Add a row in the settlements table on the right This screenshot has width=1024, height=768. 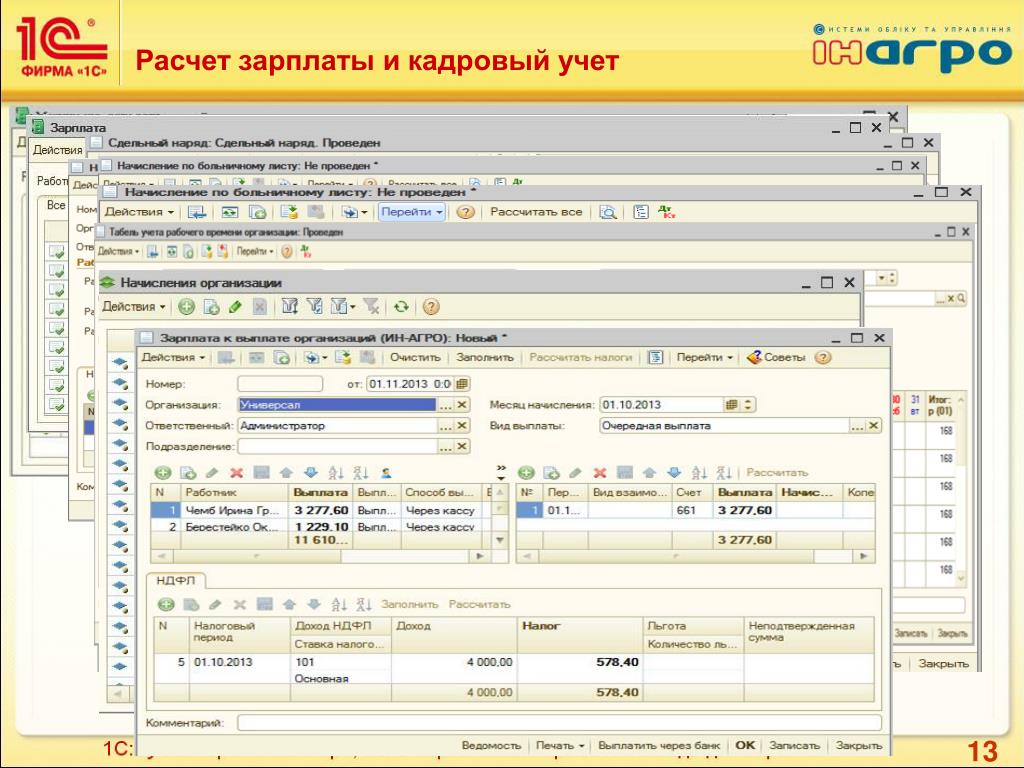click(x=526, y=473)
